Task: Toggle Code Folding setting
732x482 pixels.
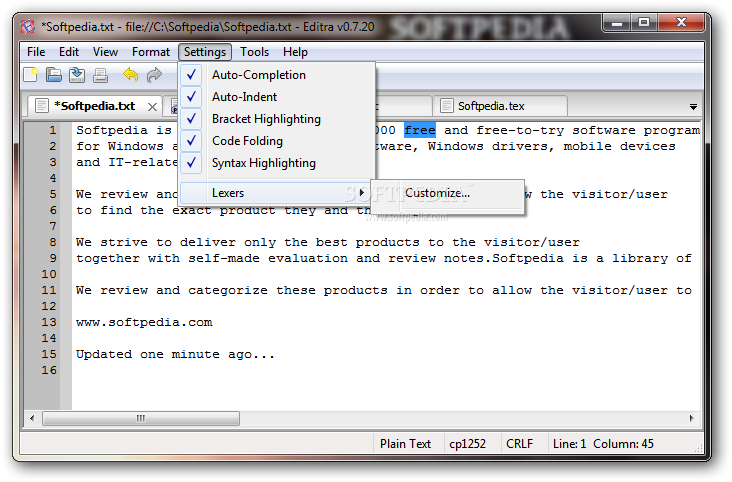Action: point(277,141)
